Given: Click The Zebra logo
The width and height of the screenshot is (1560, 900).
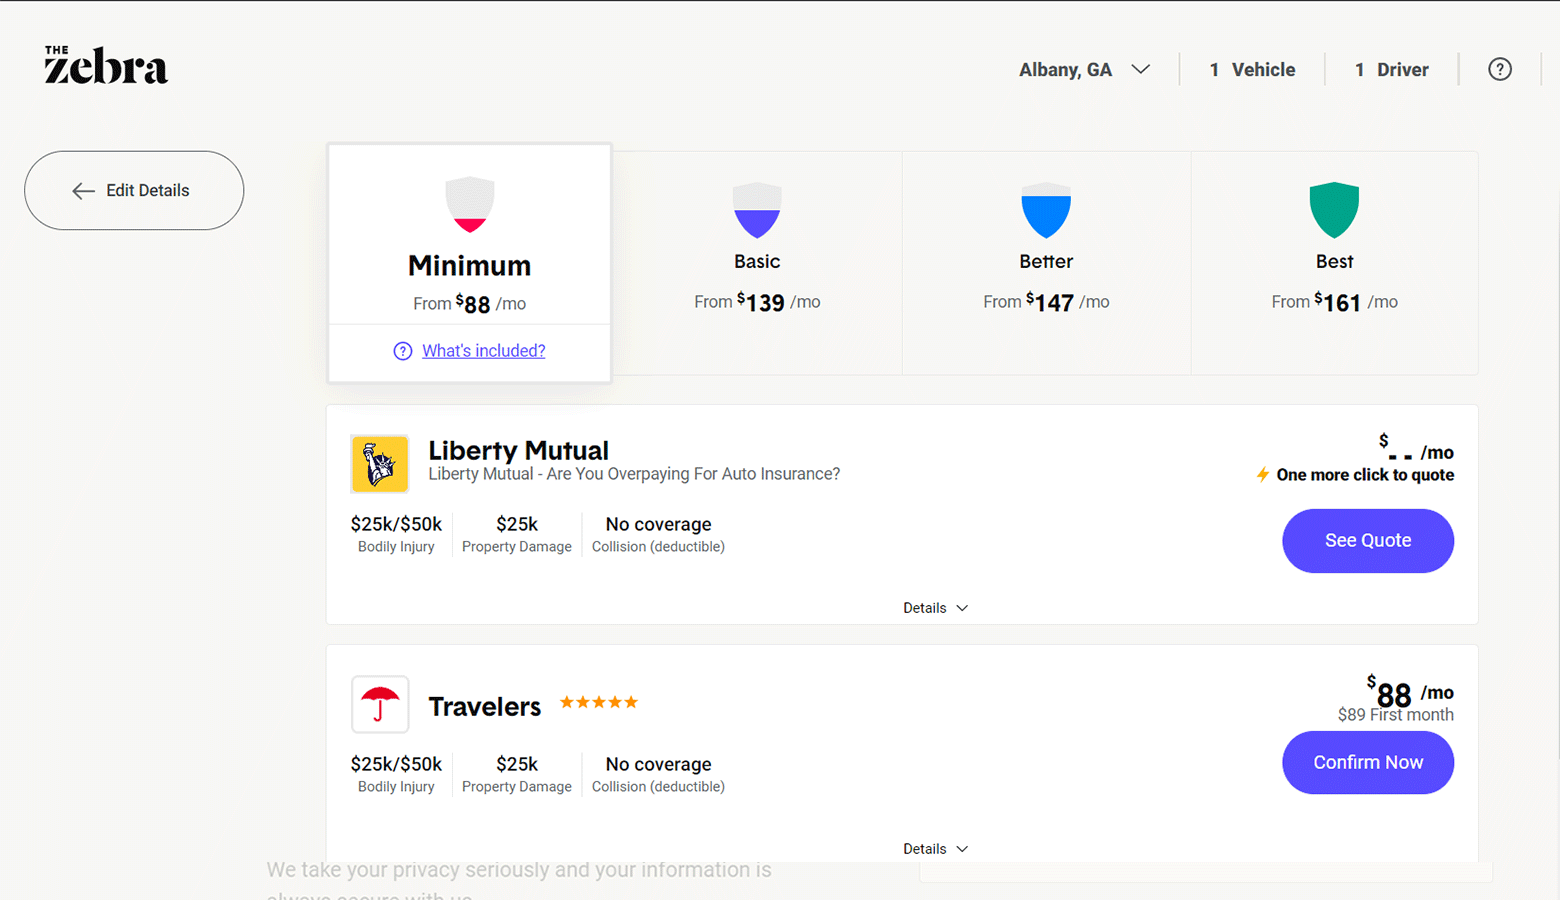Looking at the screenshot, I should pyautogui.click(x=106, y=65).
